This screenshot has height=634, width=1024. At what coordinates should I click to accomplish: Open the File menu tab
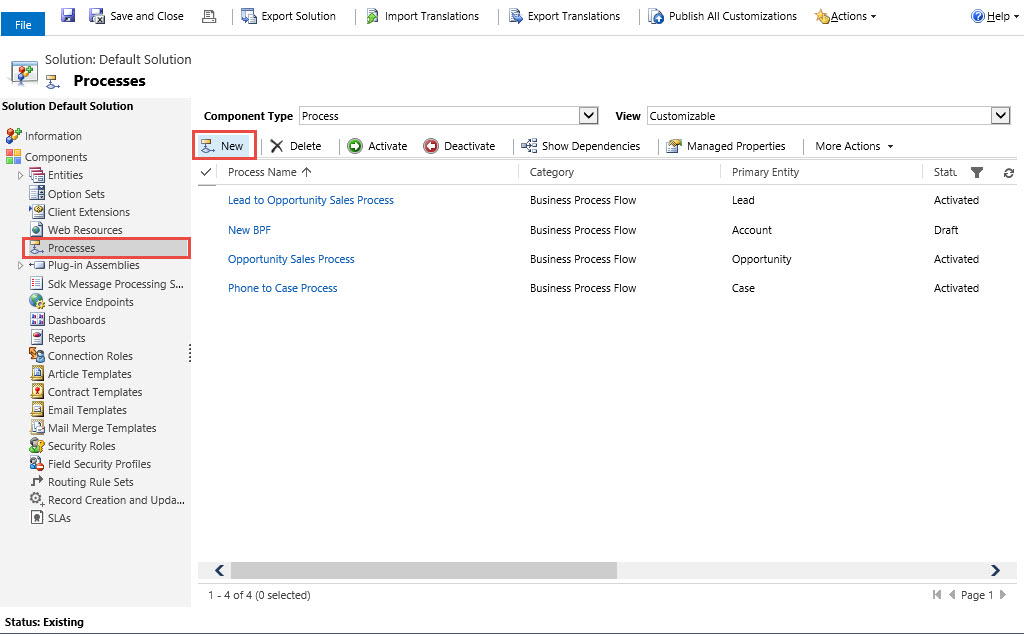pos(23,24)
